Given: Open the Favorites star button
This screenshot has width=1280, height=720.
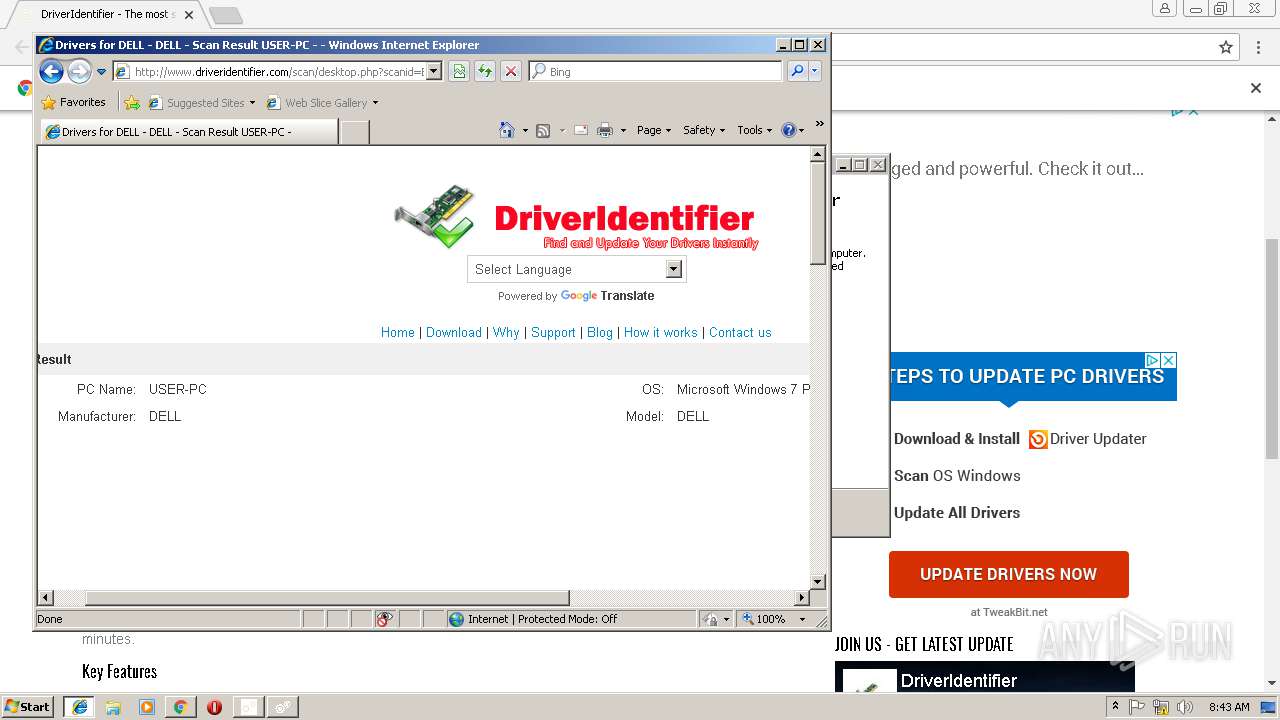Looking at the screenshot, I should click(x=73, y=102).
